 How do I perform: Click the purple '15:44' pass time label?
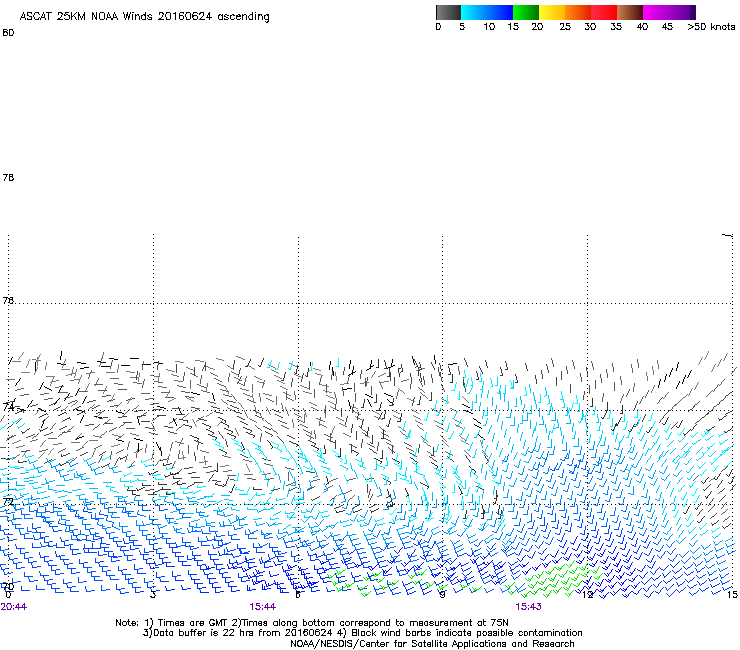coord(263,607)
